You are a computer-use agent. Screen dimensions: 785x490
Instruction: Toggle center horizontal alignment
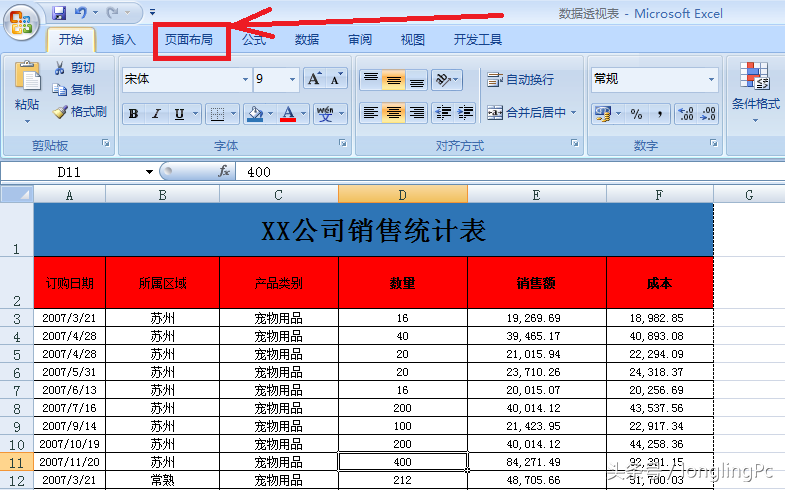(394, 113)
